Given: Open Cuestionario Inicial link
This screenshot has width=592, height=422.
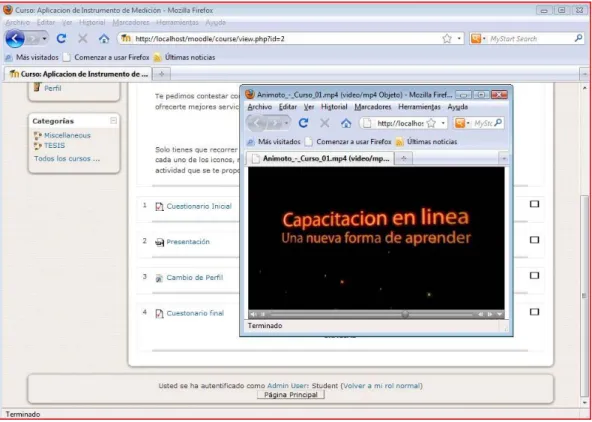Looking at the screenshot, I should coord(199,206).
